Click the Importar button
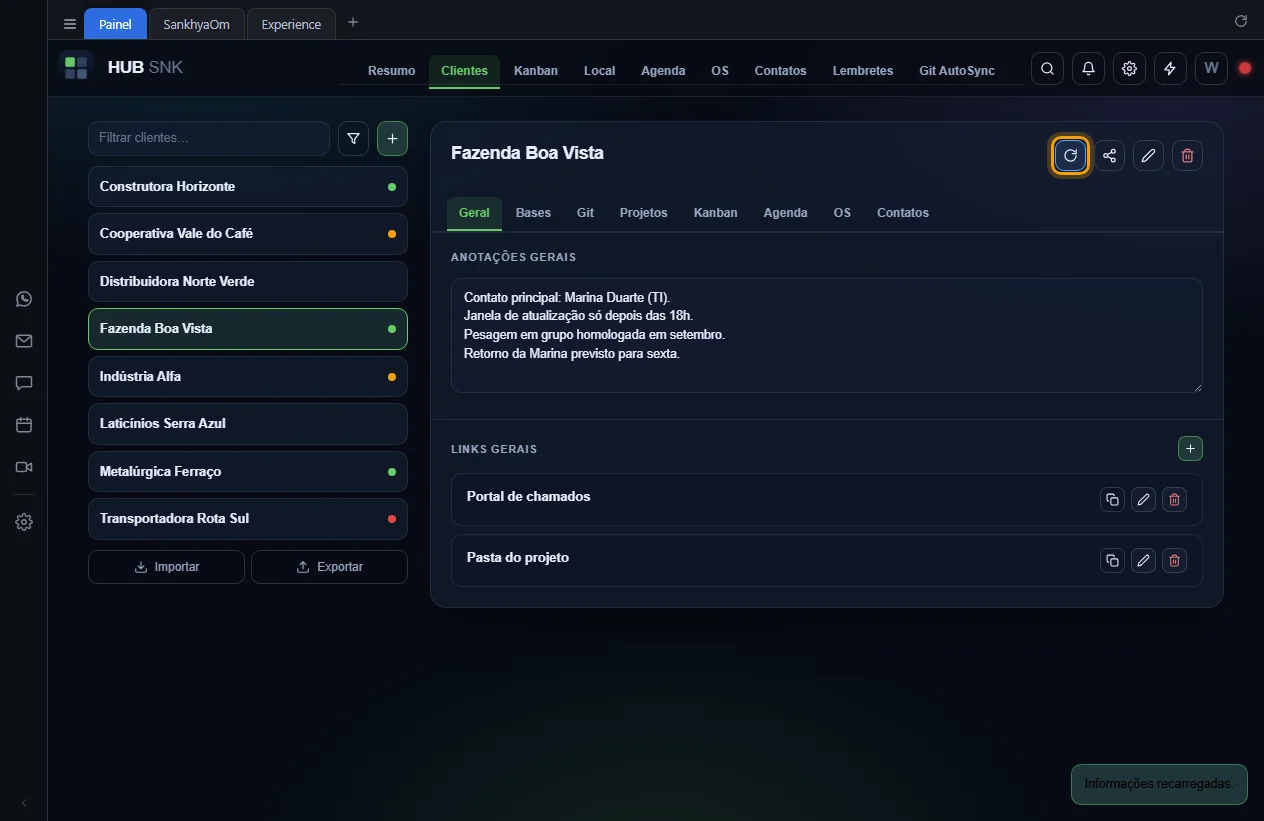Screen dimensions: 1264x821 tap(166, 567)
